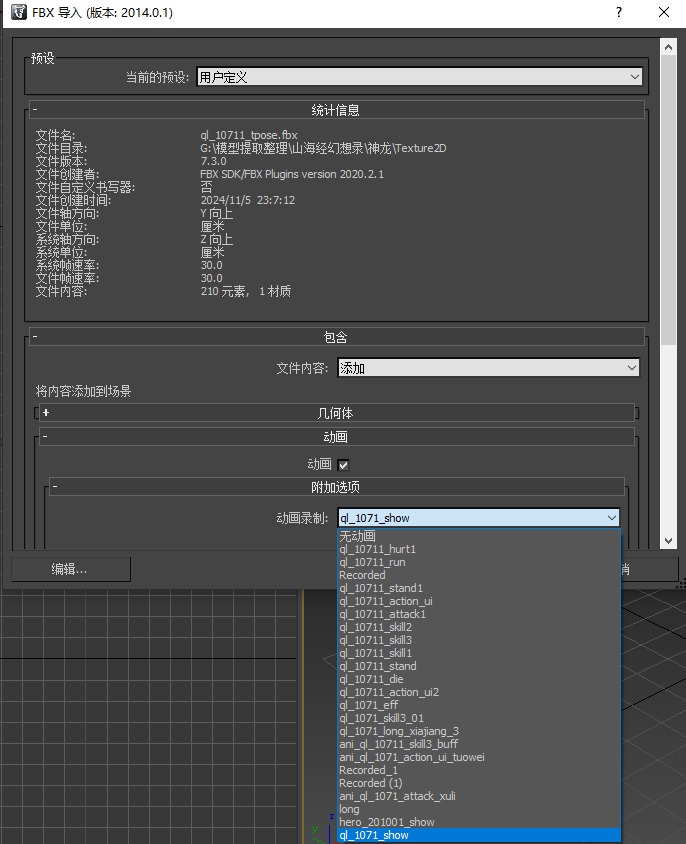Click scrollbar down arrow in dialog
This screenshot has height=844, width=686.
pos(668,541)
